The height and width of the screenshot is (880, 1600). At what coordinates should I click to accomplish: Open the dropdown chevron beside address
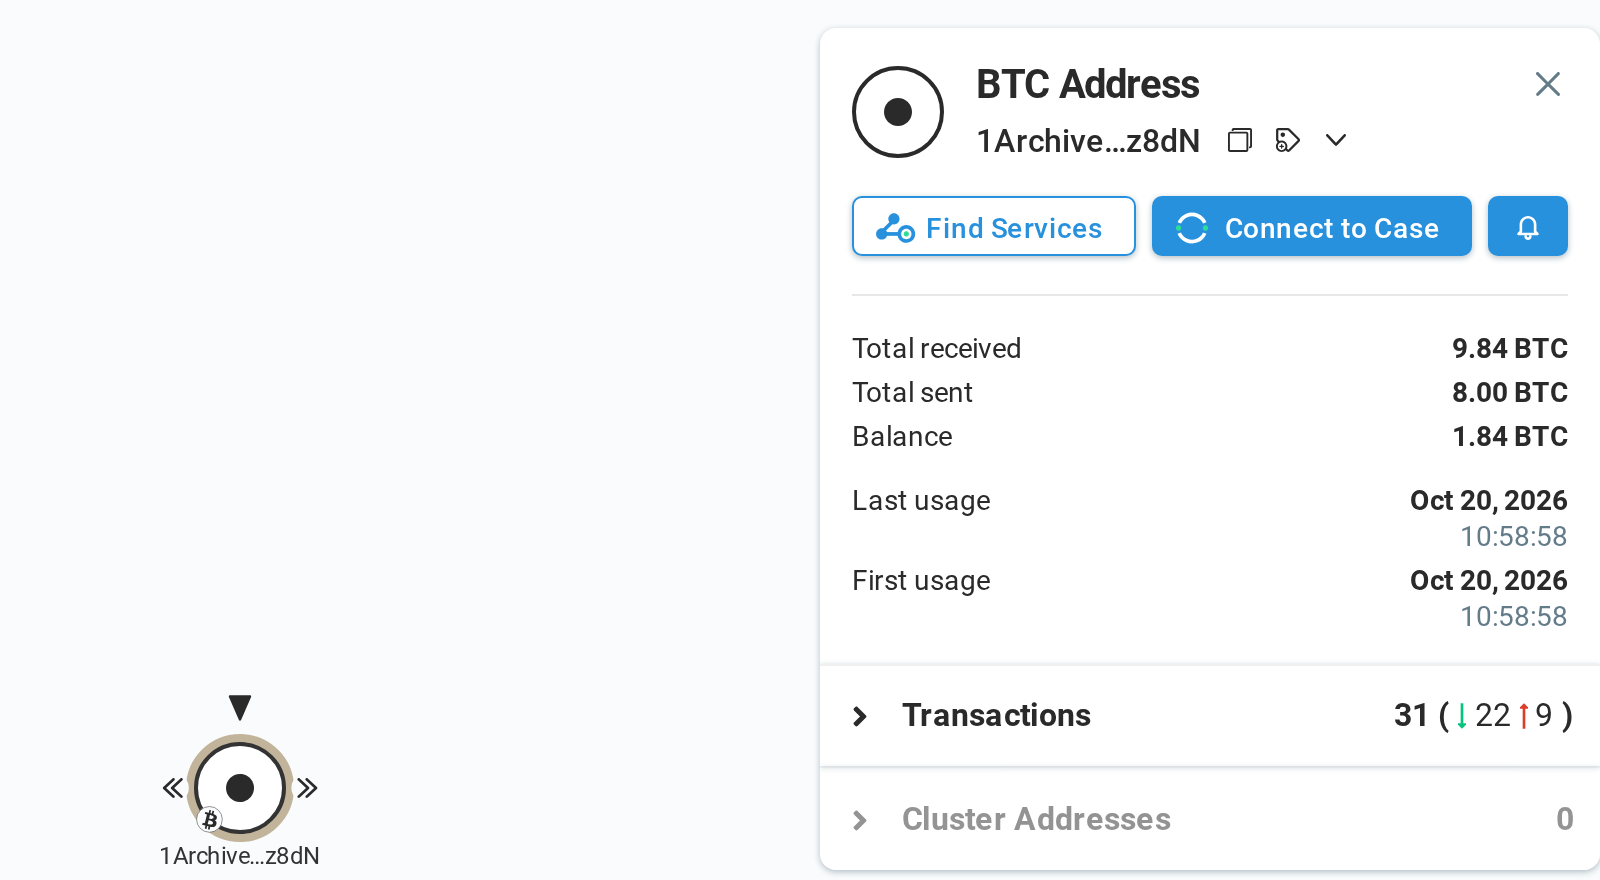click(x=1336, y=140)
